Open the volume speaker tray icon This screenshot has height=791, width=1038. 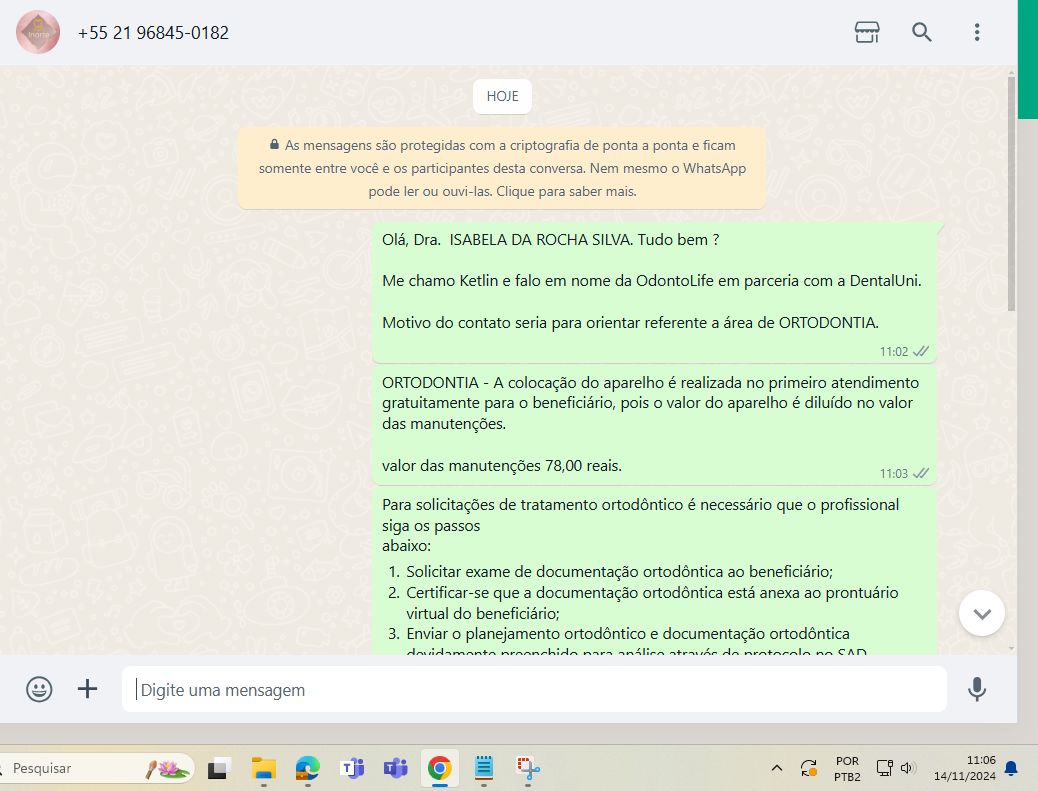(908, 768)
